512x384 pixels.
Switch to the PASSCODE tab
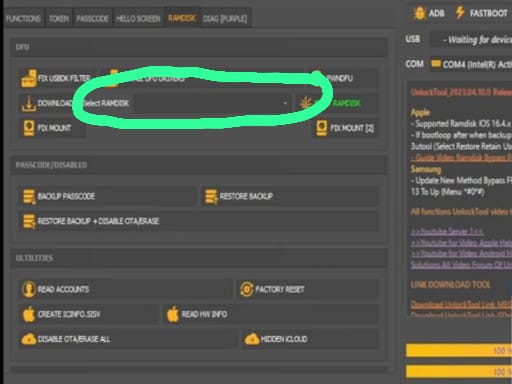point(92,18)
